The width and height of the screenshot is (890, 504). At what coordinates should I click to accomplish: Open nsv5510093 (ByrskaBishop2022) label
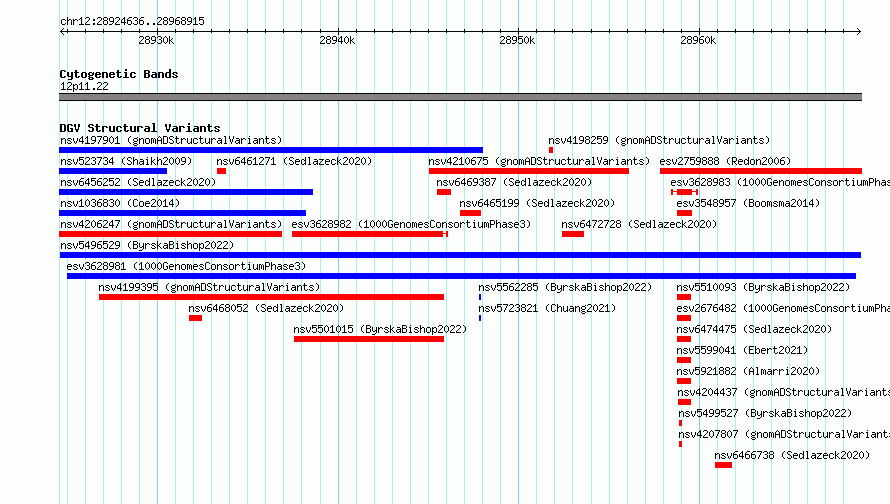click(763, 287)
